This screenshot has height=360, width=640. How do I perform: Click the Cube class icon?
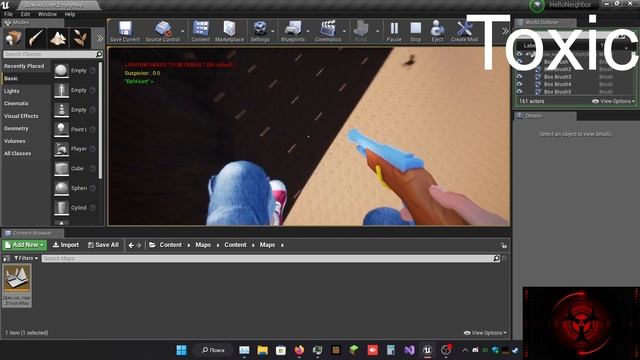[x=61, y=169]
